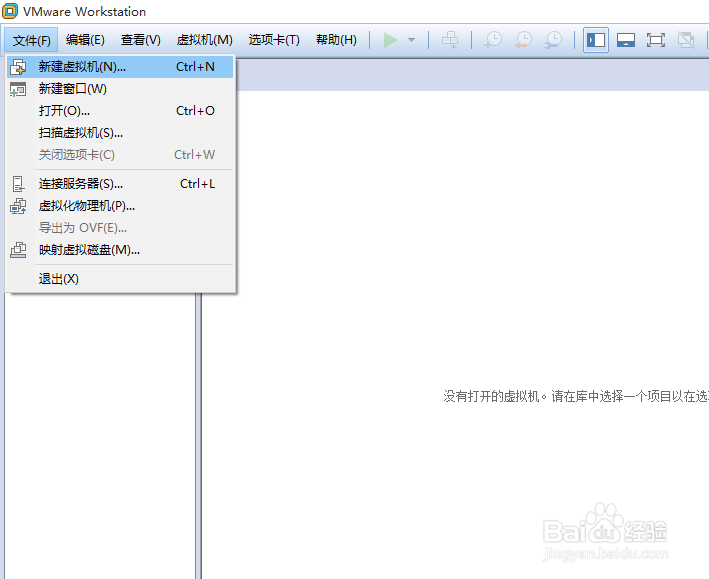Click the connect server menu icon
The image size is (709, 579).
point(18,184)
